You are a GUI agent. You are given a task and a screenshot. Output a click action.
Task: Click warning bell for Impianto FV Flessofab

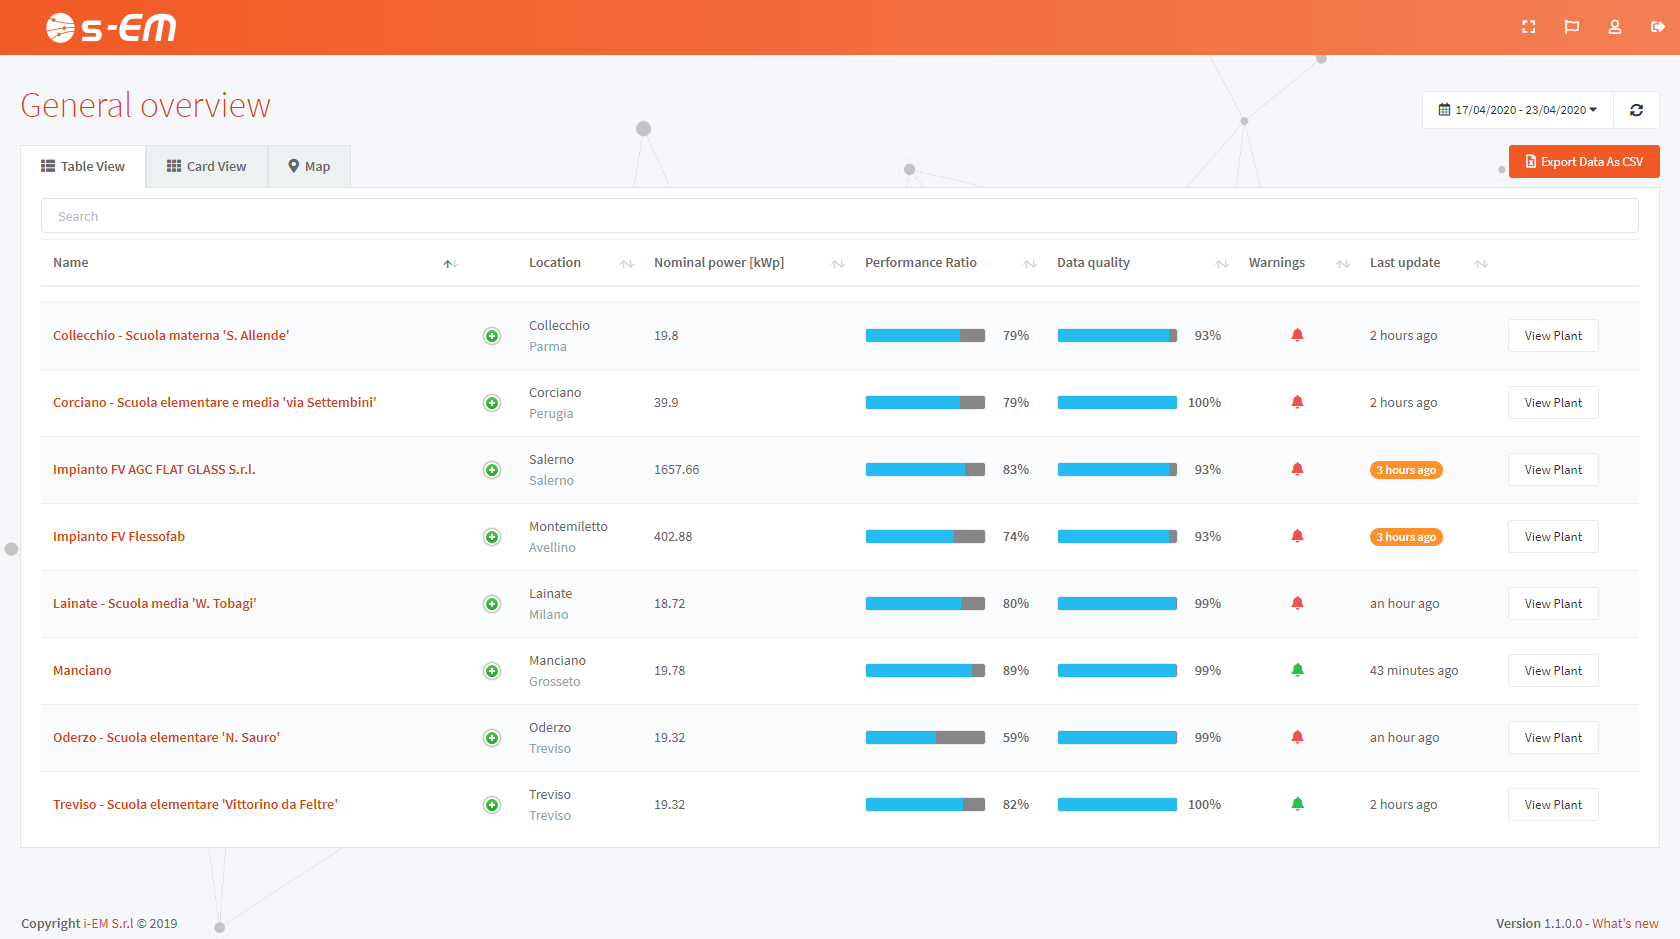click(x=1297, y=536)
